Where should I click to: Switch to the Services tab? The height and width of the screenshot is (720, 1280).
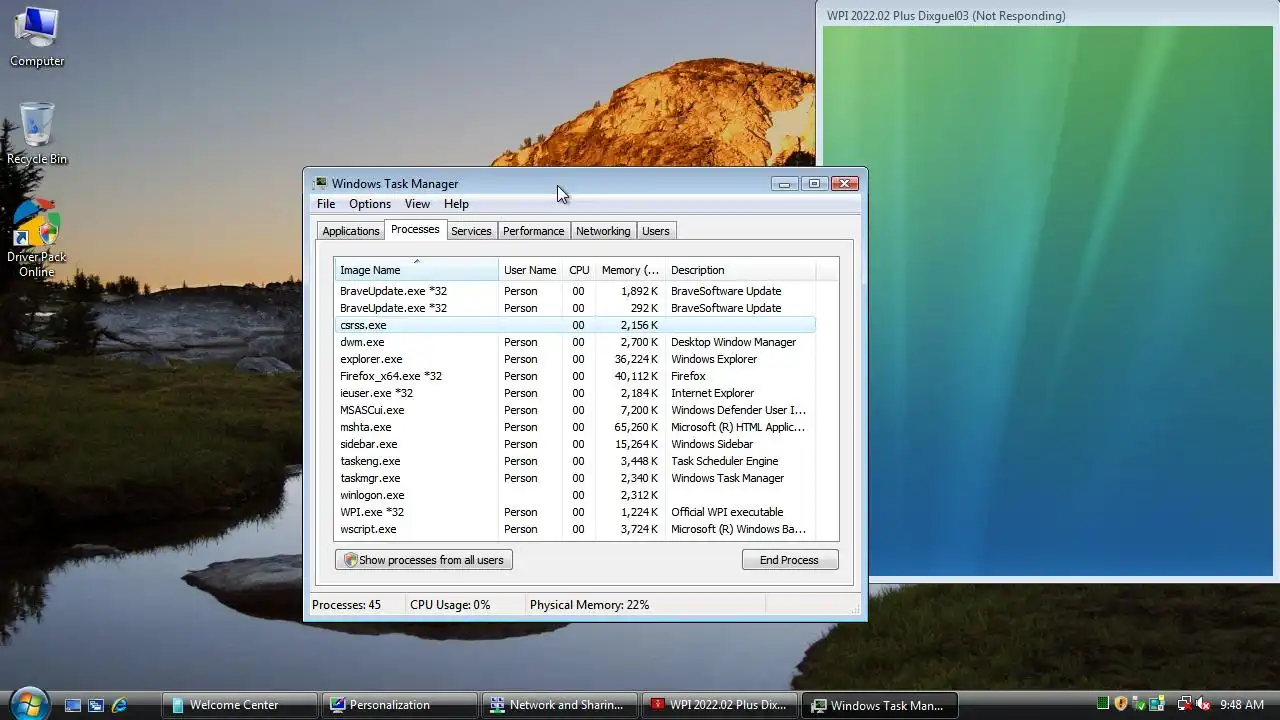click(471, 231)
